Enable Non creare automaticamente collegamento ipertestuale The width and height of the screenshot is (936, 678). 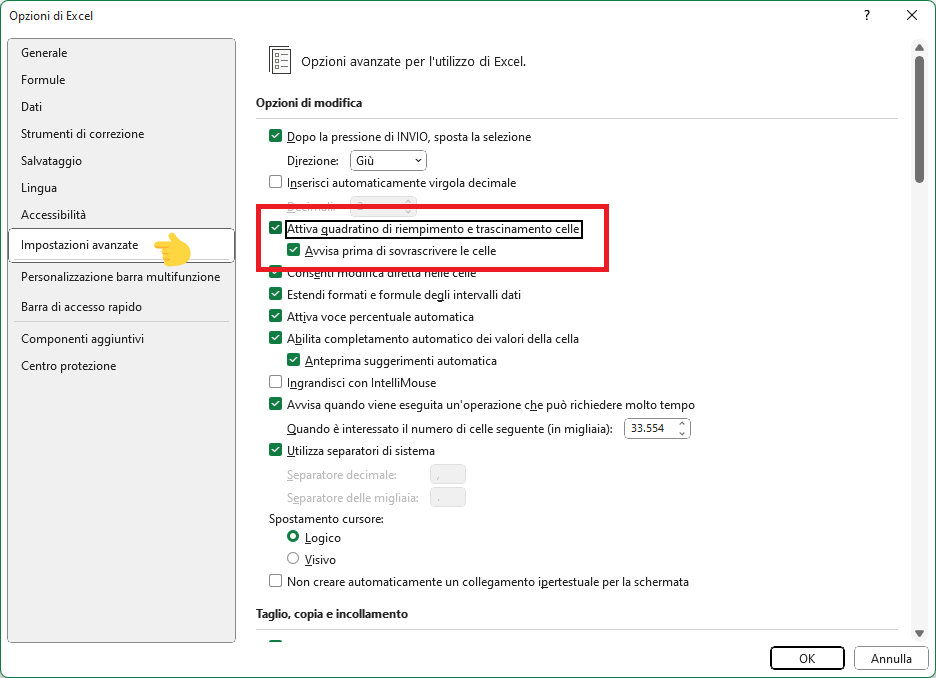pyautogui.click(x=275, y=581)
